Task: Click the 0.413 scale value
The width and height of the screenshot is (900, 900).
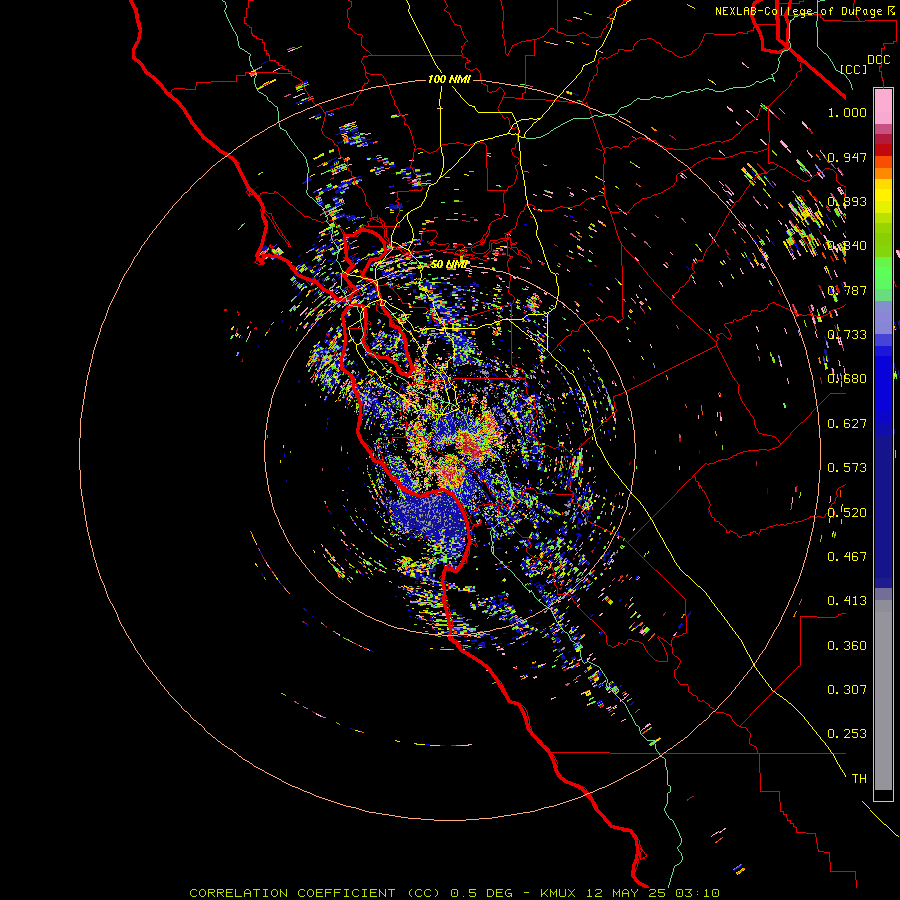Action: point(847,601)
